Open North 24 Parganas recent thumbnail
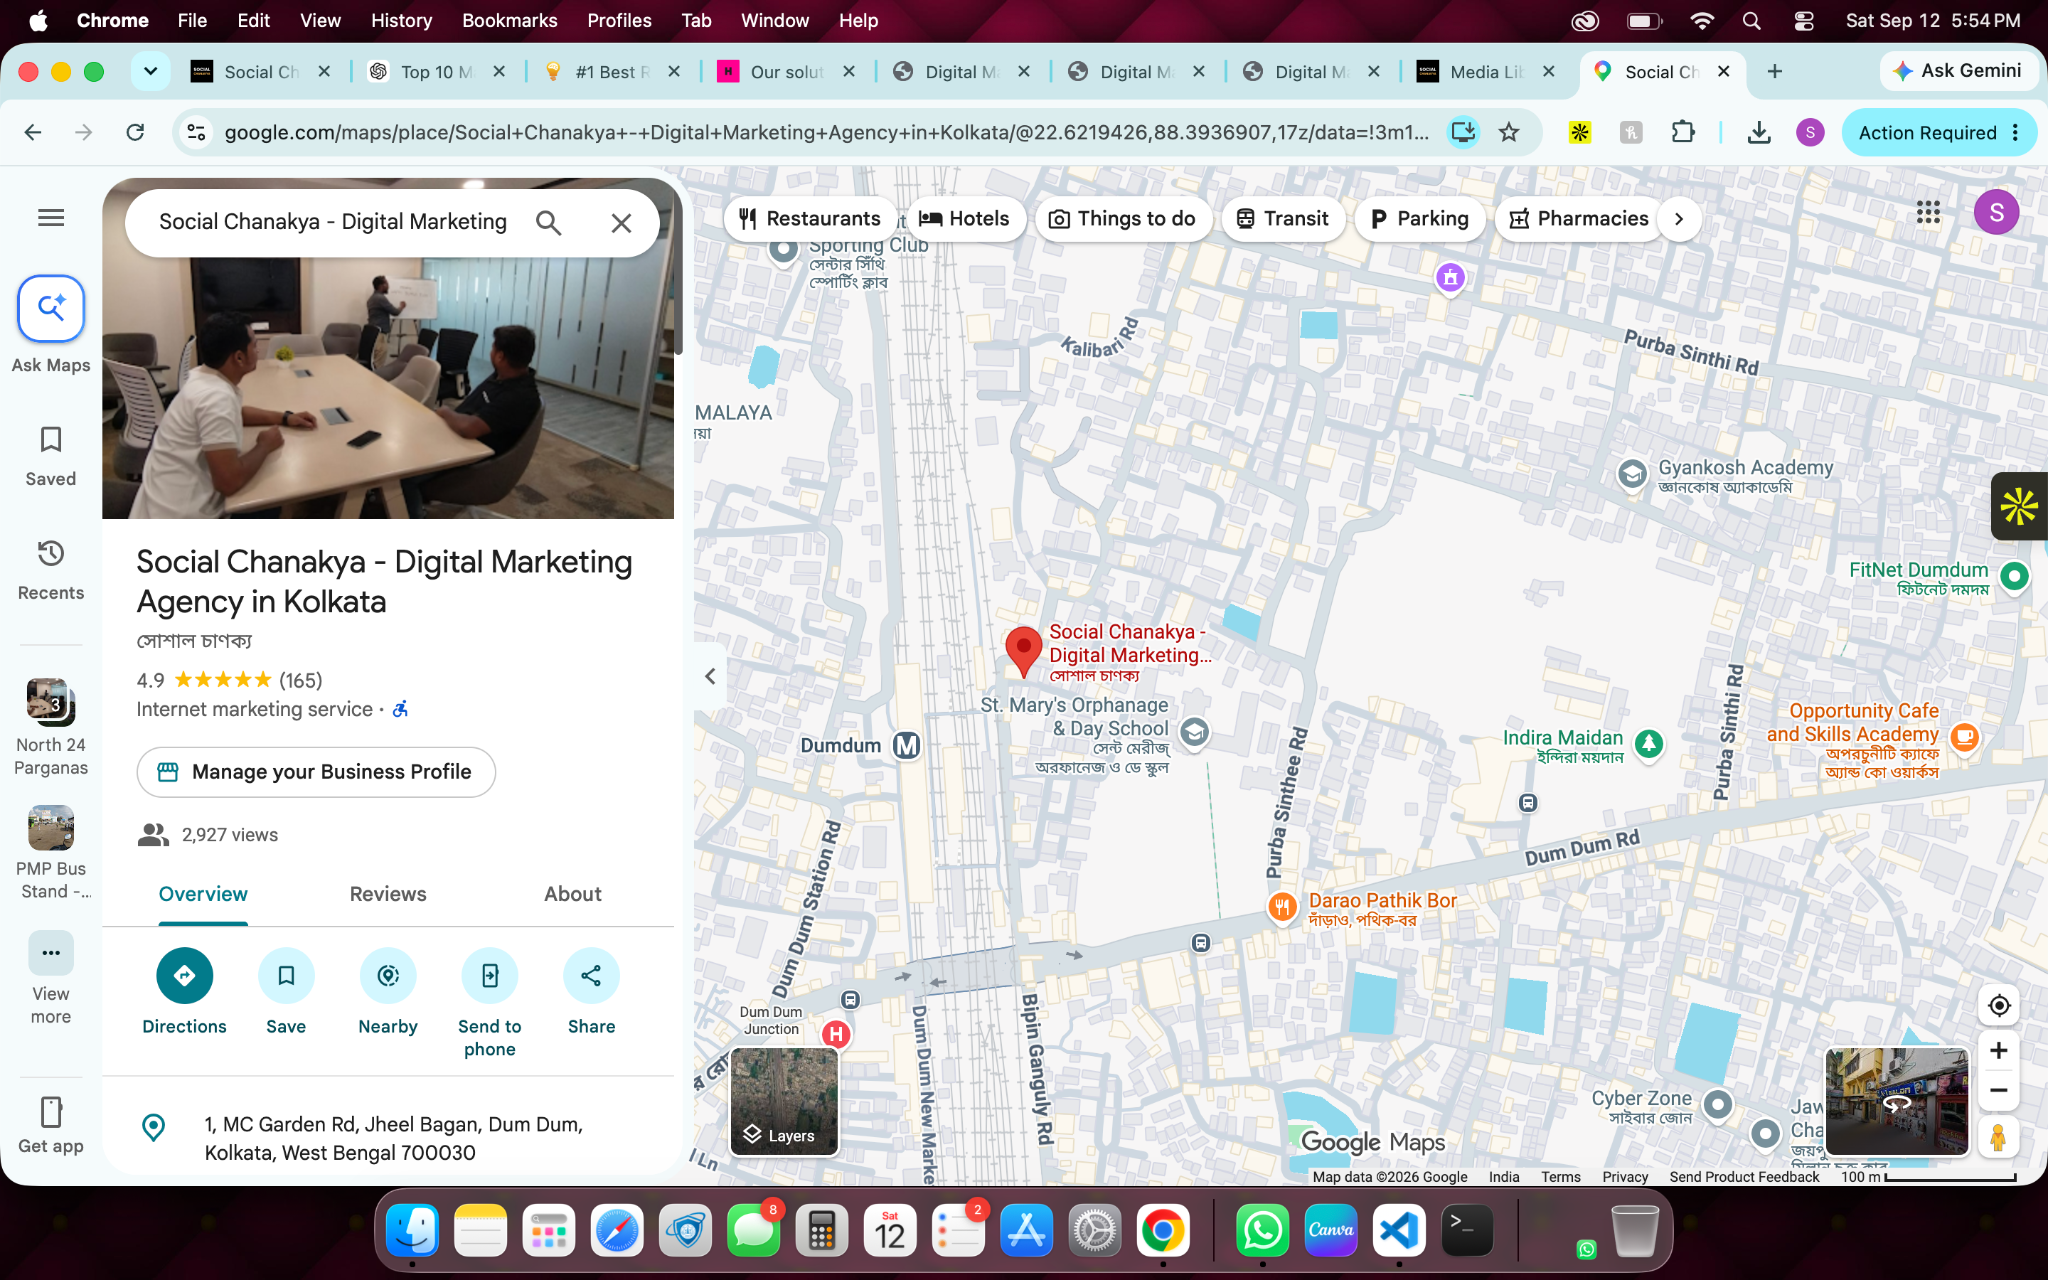Screen dimensions: 2048x1280 pyautogui.click(x=51, y=701)
